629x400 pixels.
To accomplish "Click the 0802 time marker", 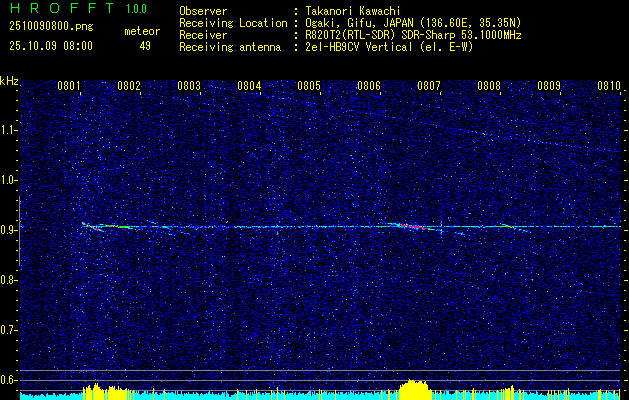I will [129, 86].
